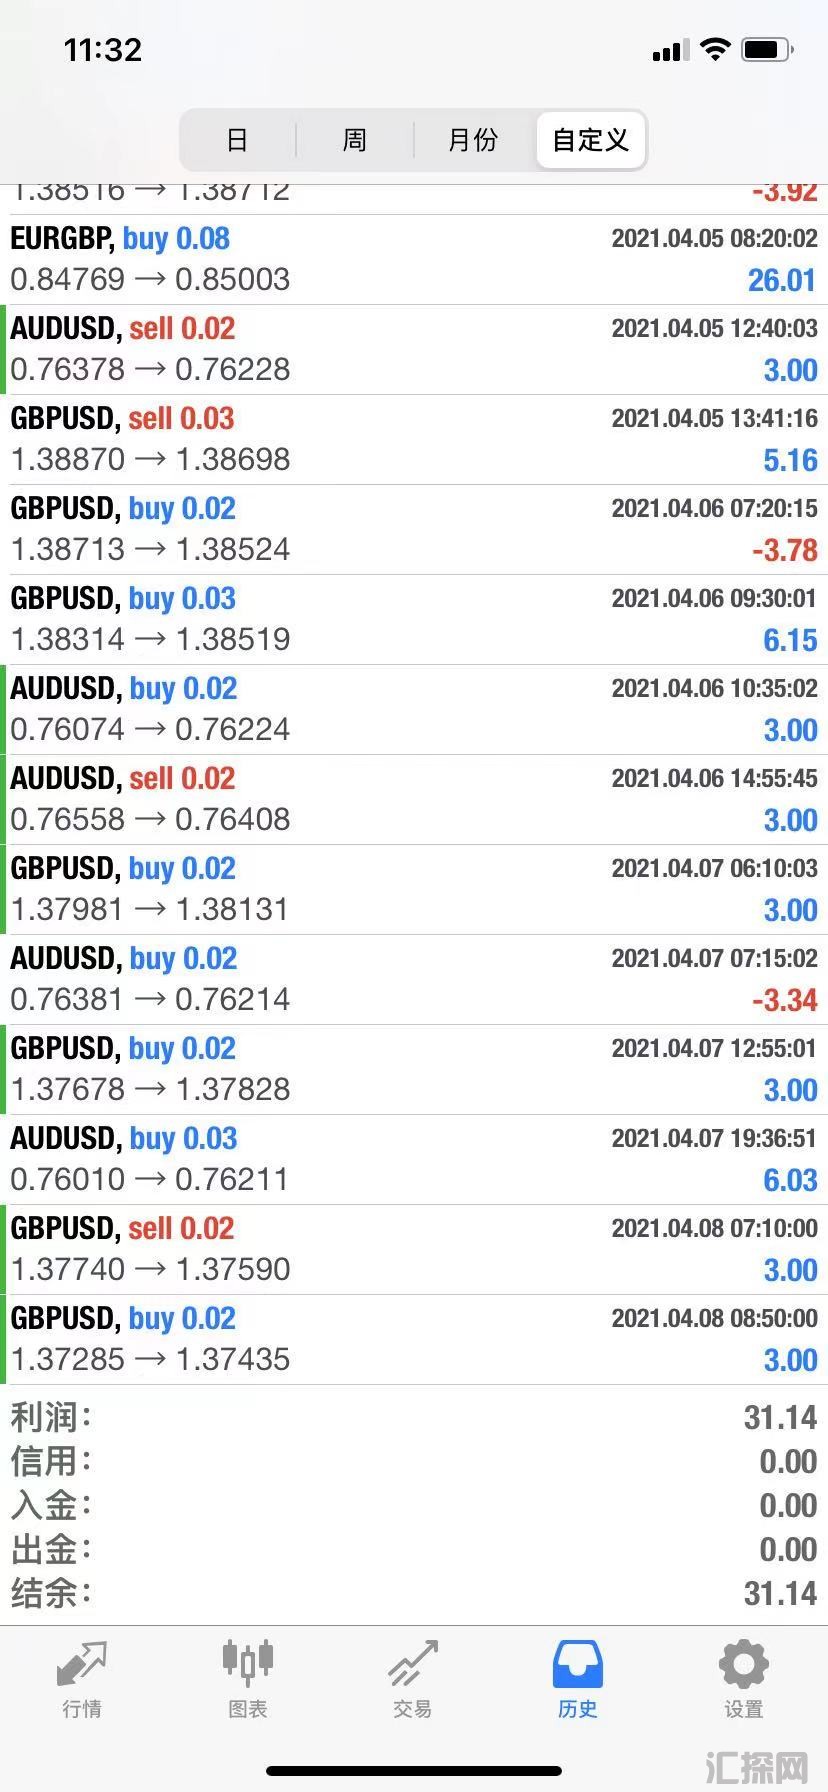Viewport: 828px width, 1792px height.
Task: Switch to the 月份 month period tab
Action: tap(473, 140)
